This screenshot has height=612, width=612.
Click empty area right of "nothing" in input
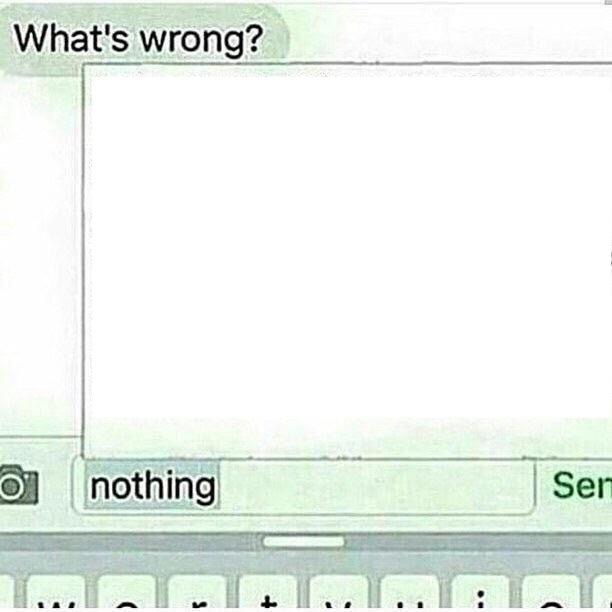pyautogui.click(x=375, y=485)
